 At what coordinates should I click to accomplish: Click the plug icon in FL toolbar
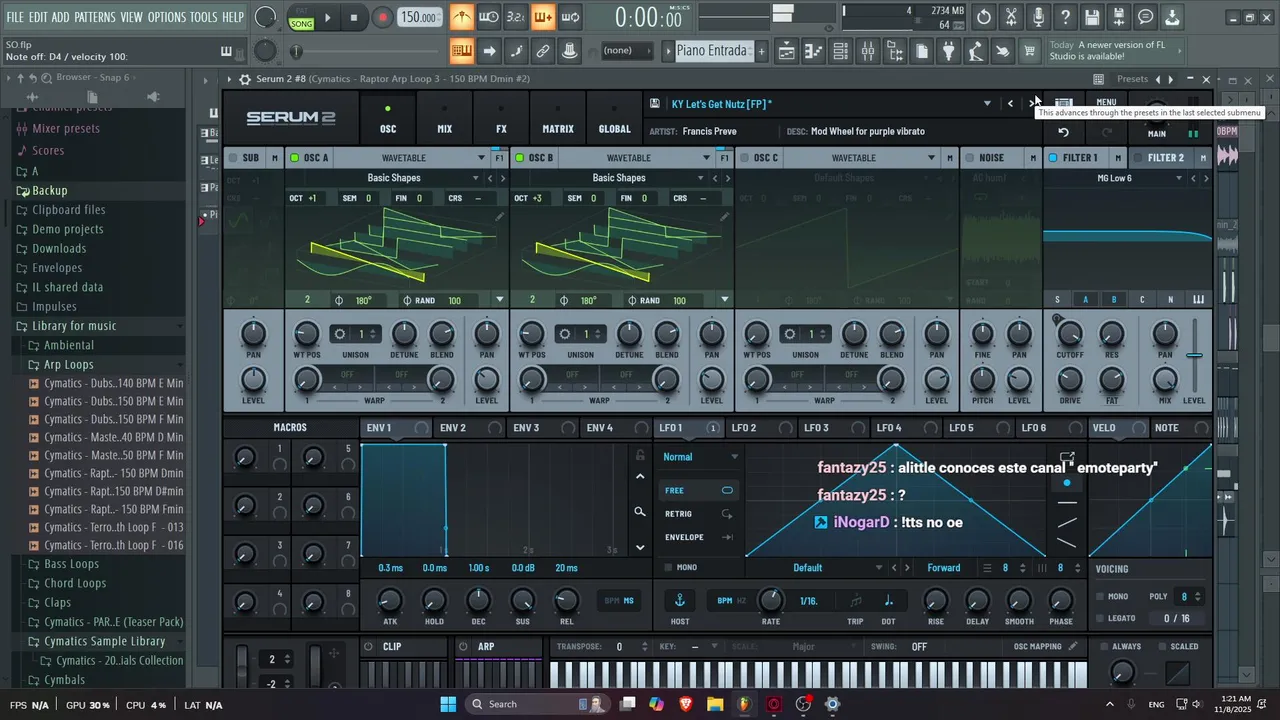point(948,51)
